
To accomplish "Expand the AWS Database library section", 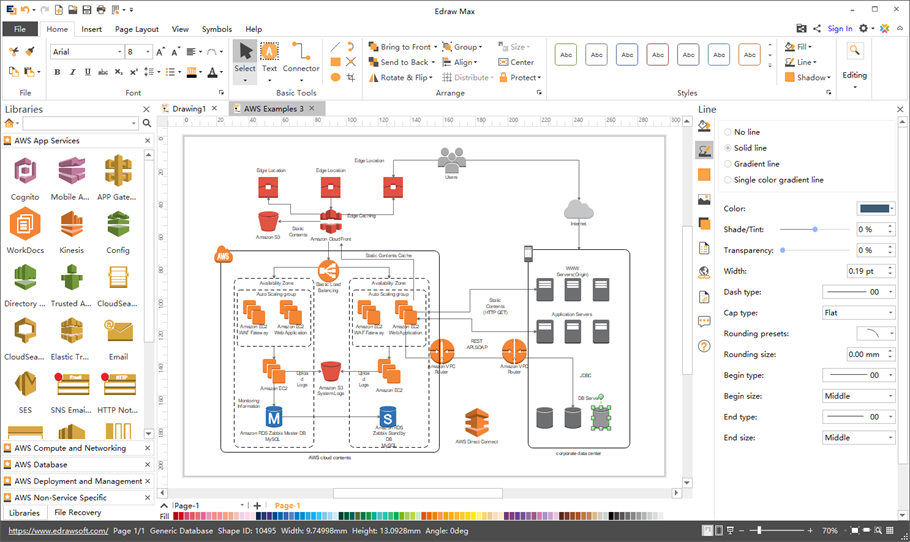I will (41, 465).
